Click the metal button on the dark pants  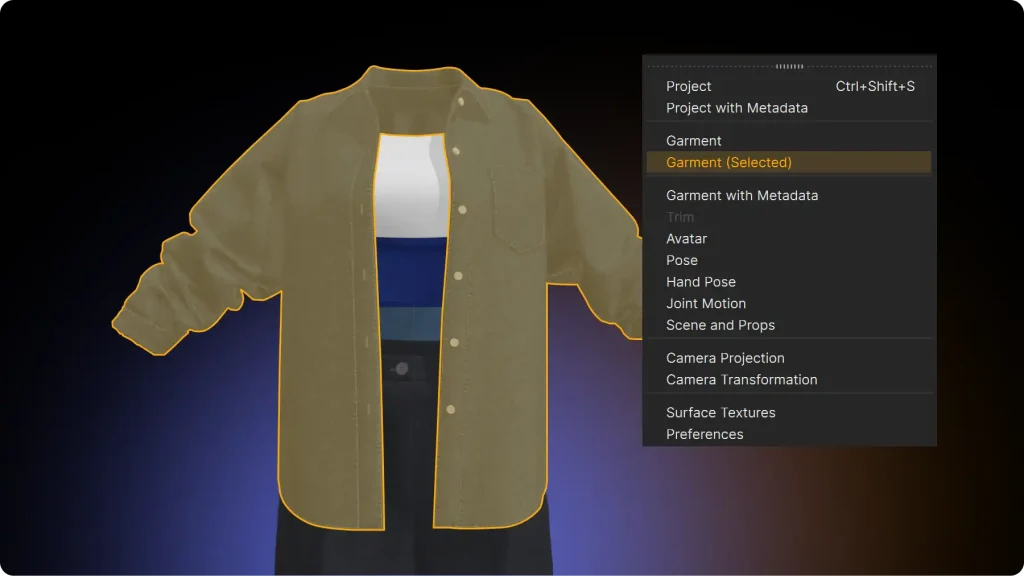(x=401, y=369)
